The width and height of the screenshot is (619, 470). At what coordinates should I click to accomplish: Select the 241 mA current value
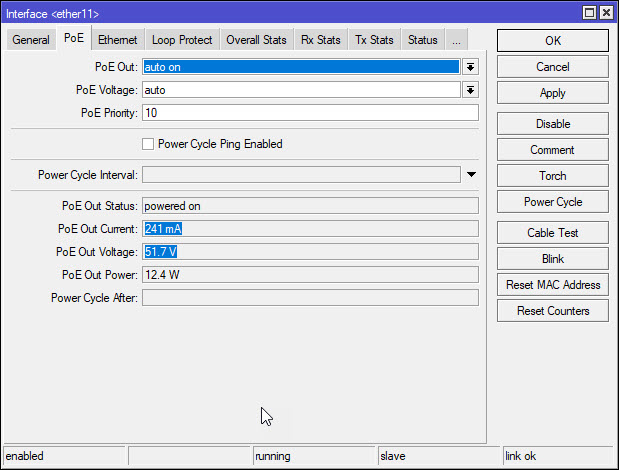163,229
